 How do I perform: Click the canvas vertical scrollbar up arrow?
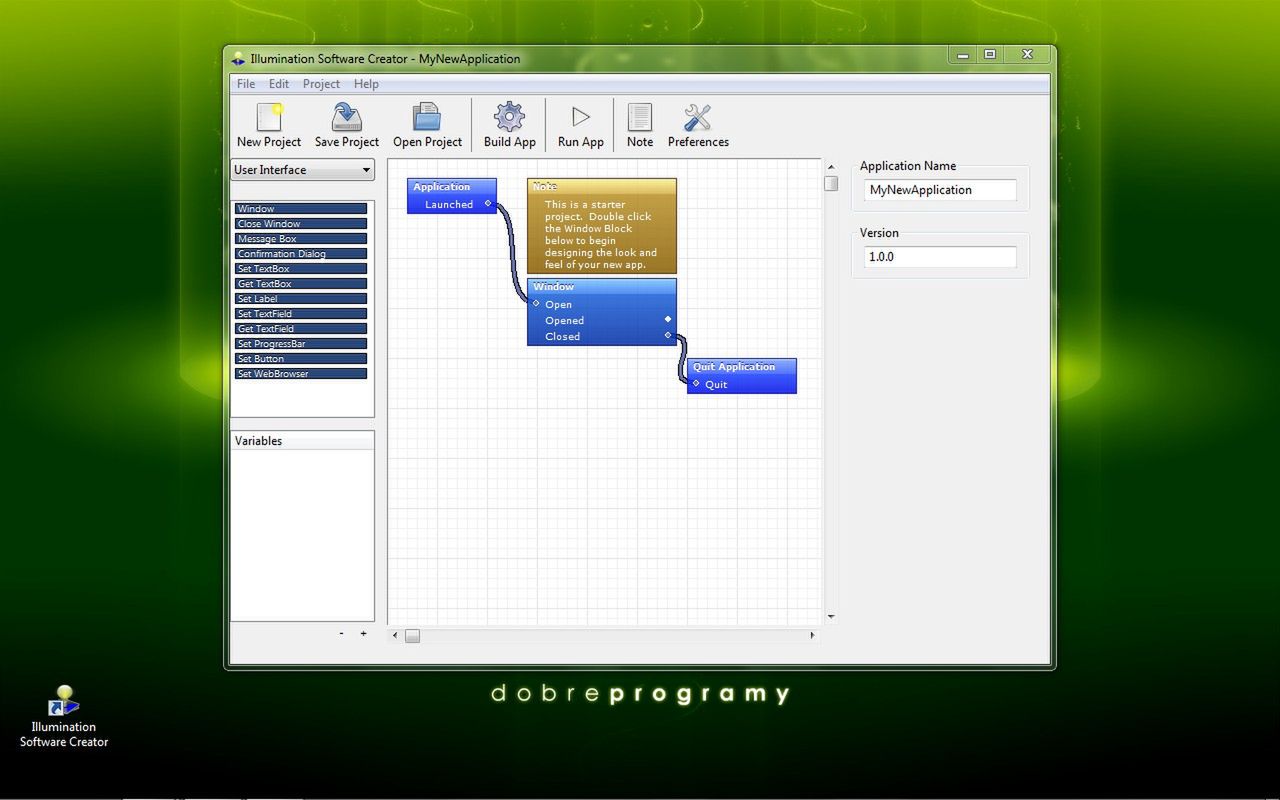[x=831, y=166]
